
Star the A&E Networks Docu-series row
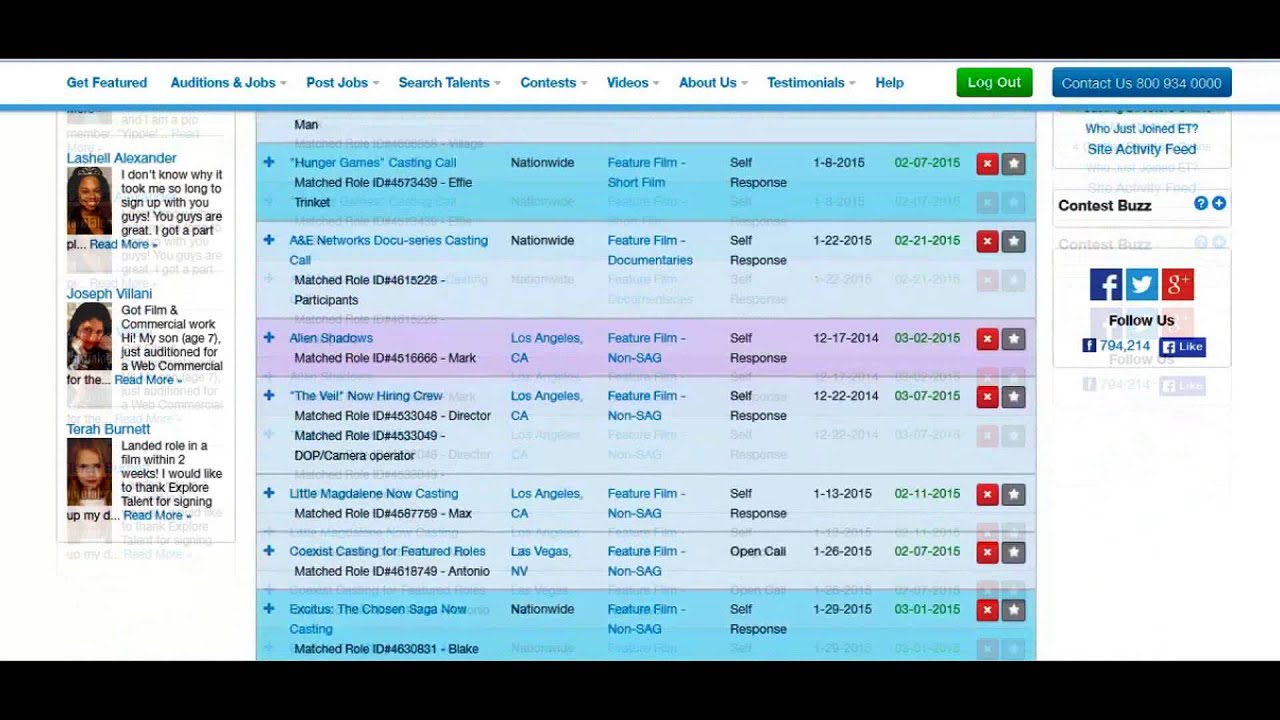click(x=1013, y=242)
